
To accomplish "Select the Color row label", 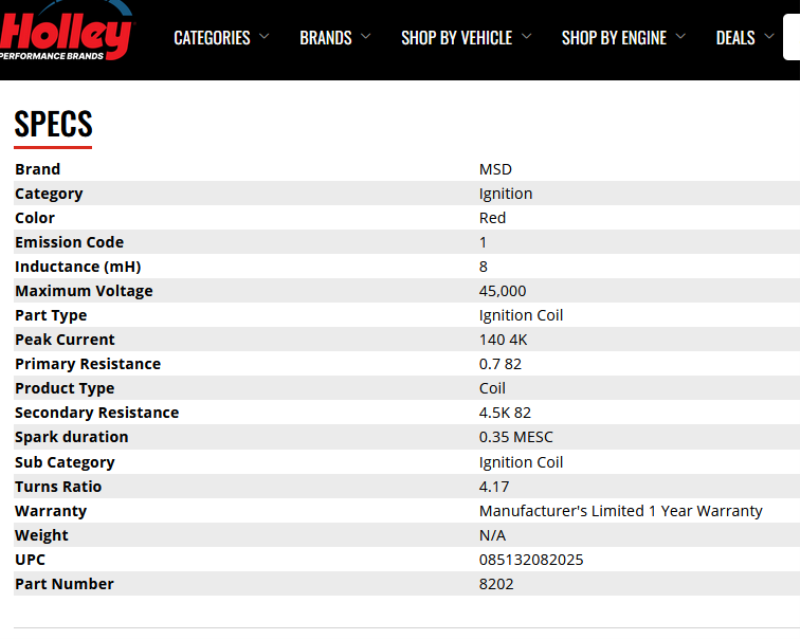I will (35, 218).
